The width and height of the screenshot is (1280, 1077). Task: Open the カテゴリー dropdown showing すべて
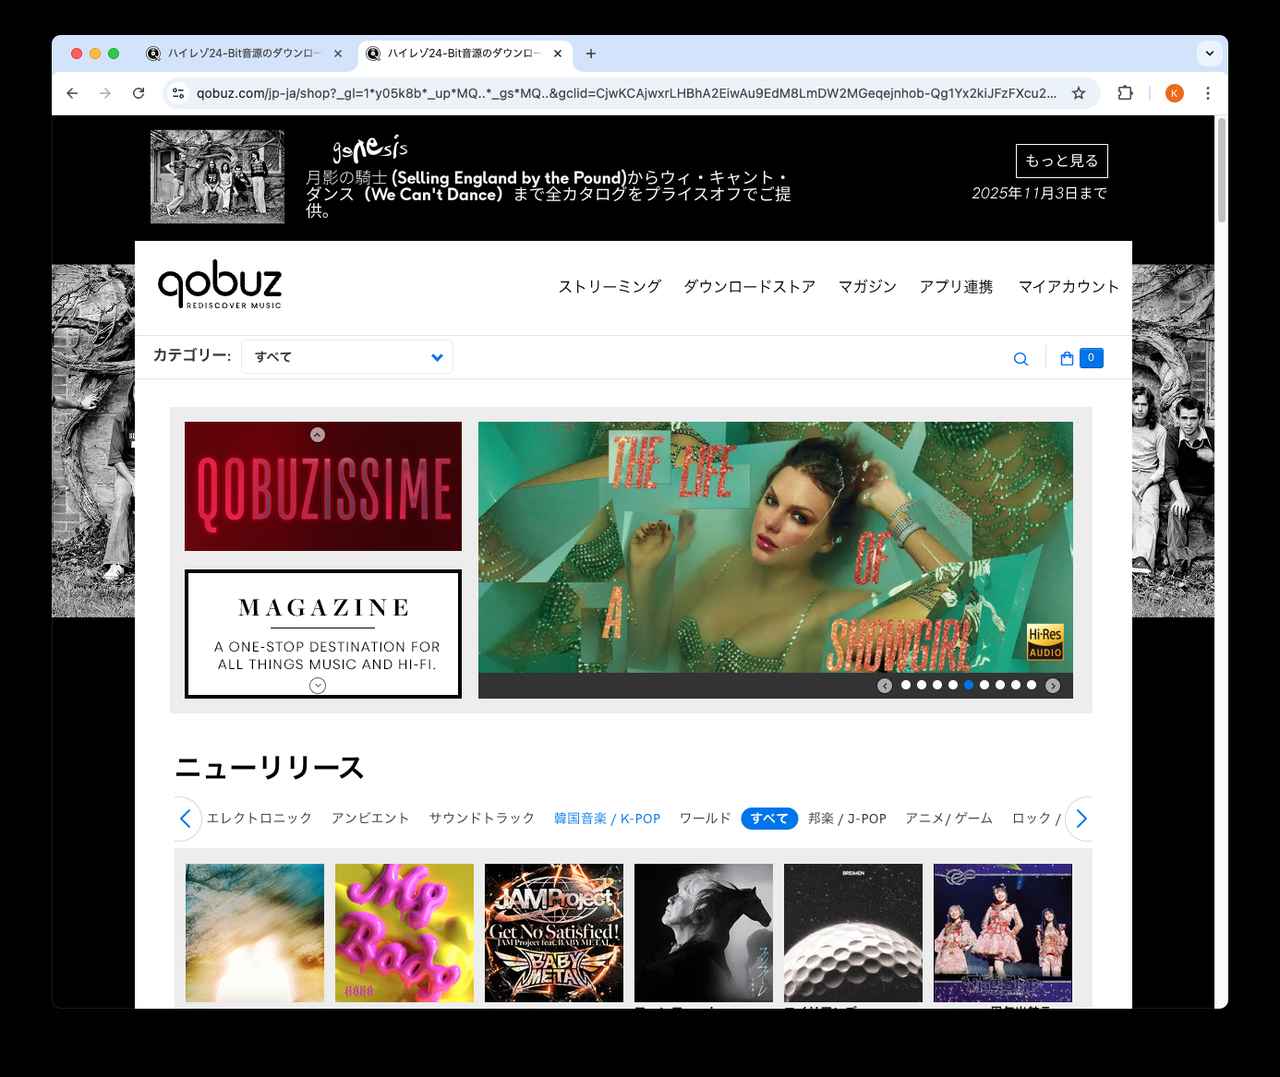point(347,356)
